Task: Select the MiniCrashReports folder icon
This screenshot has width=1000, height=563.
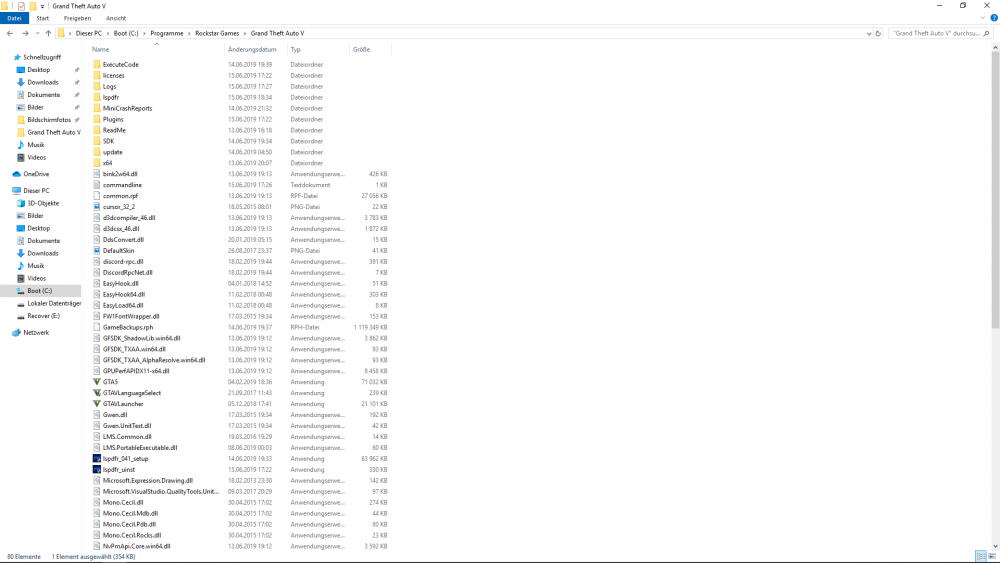Action: (97, 108)
